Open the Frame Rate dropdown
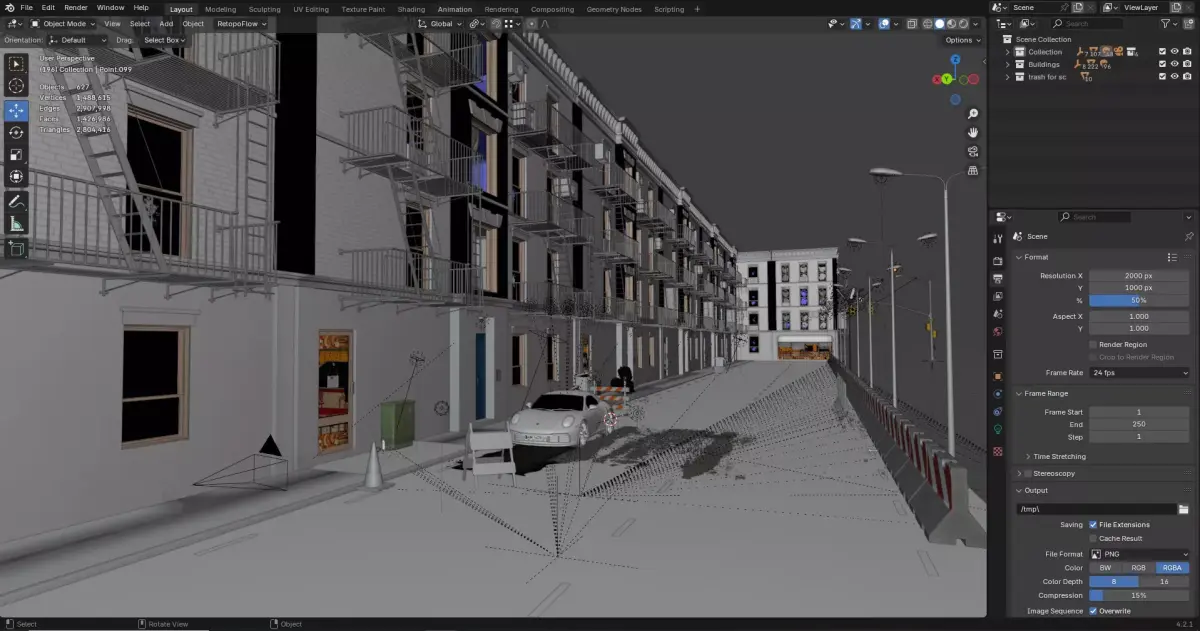 click(1139, 372)
